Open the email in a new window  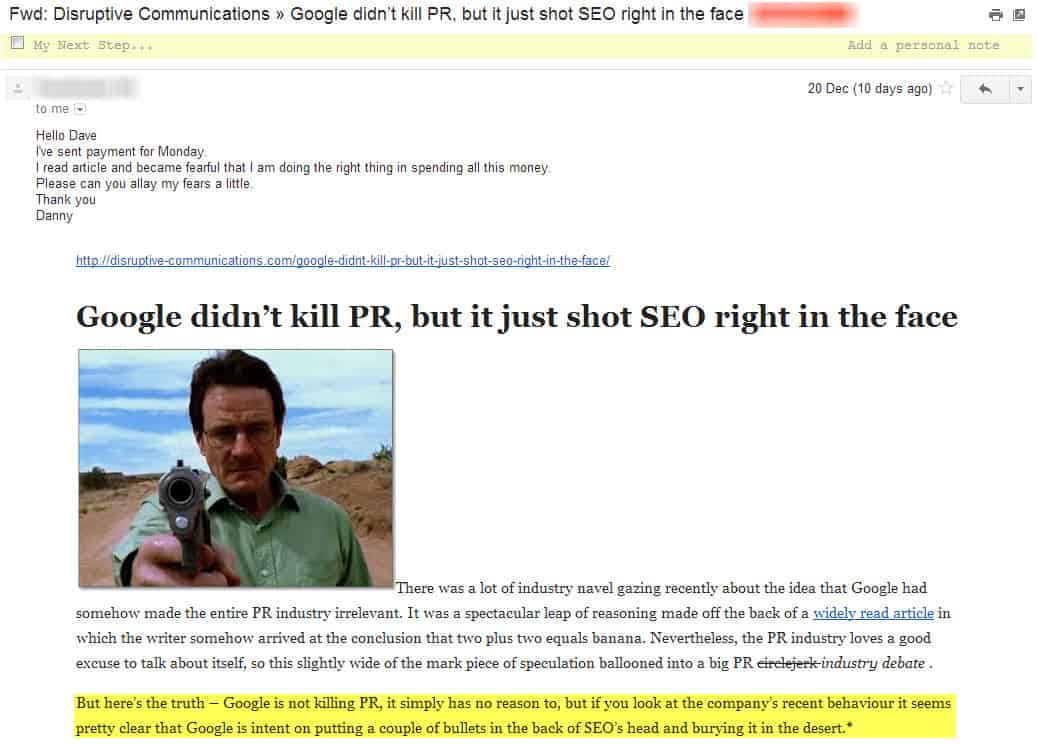[1019, 15]
